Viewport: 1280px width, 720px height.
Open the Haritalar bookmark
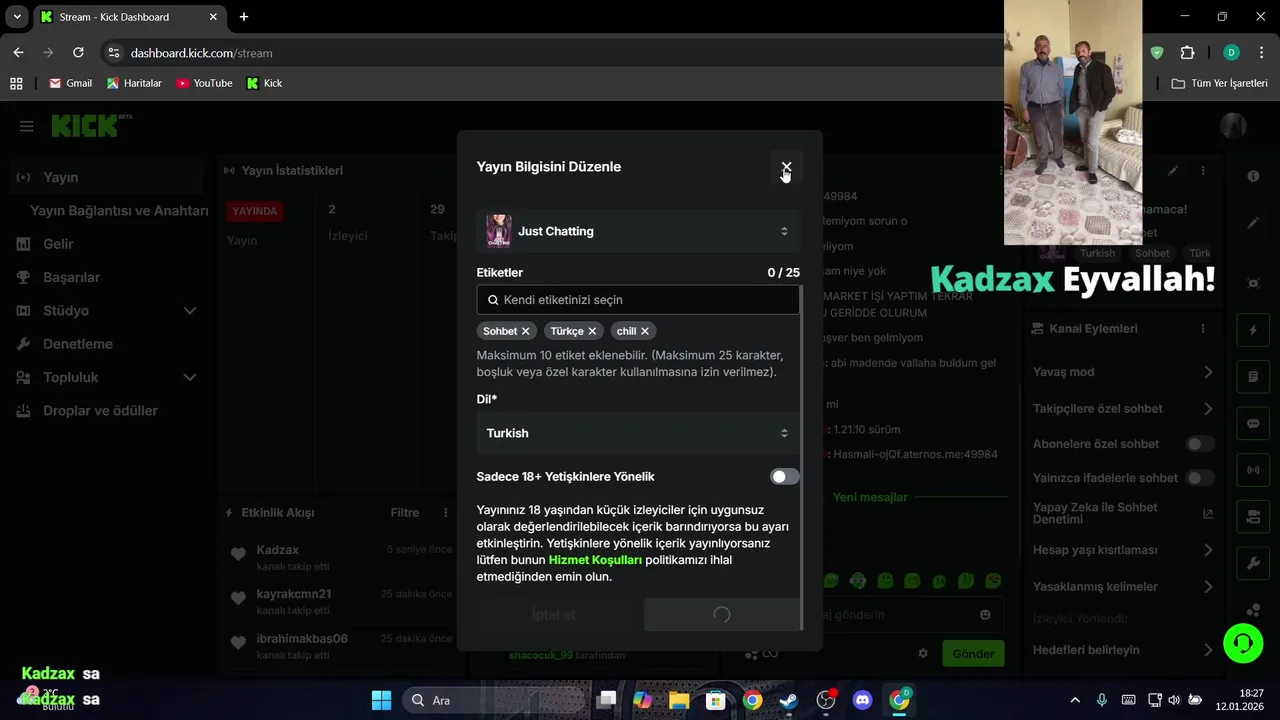(x=134, y=83)
